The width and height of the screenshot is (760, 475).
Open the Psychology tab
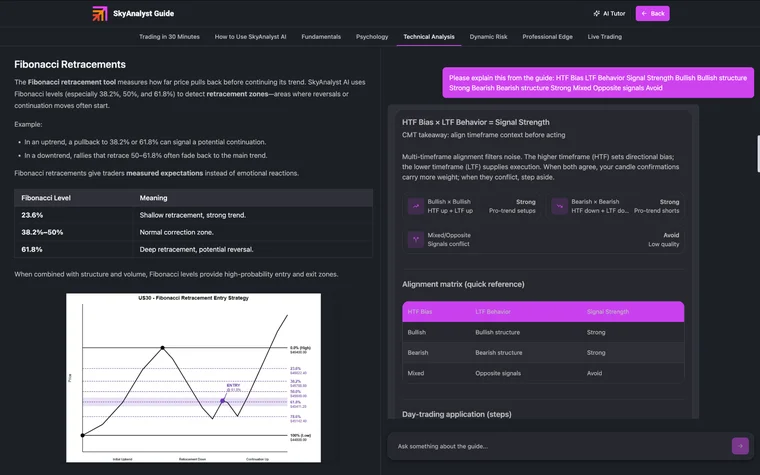pos(372,37)
